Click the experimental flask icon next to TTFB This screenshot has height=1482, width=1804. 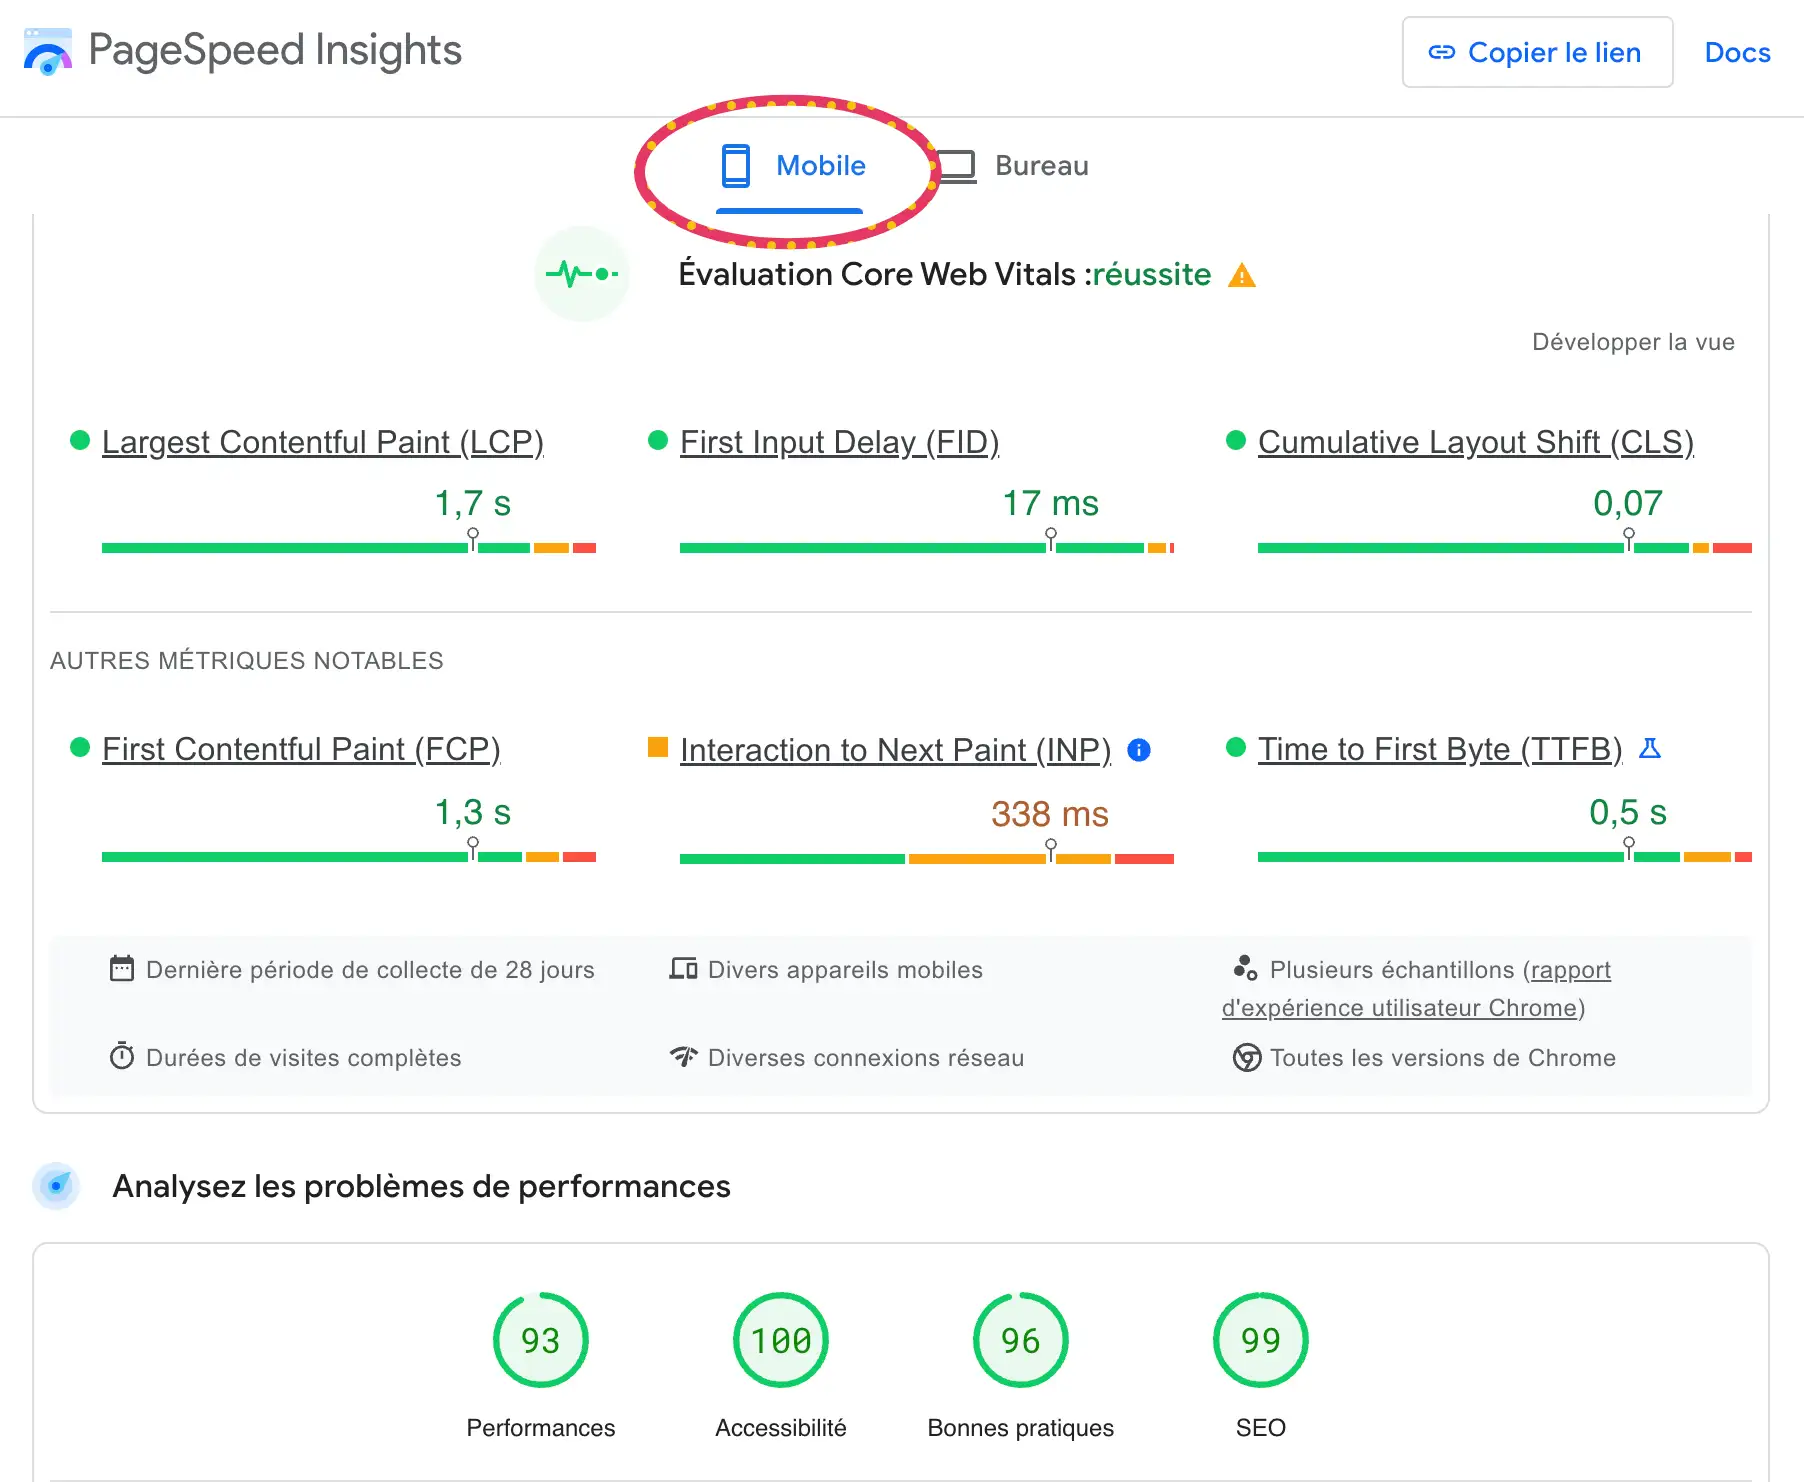click(x=1650, y=748)
